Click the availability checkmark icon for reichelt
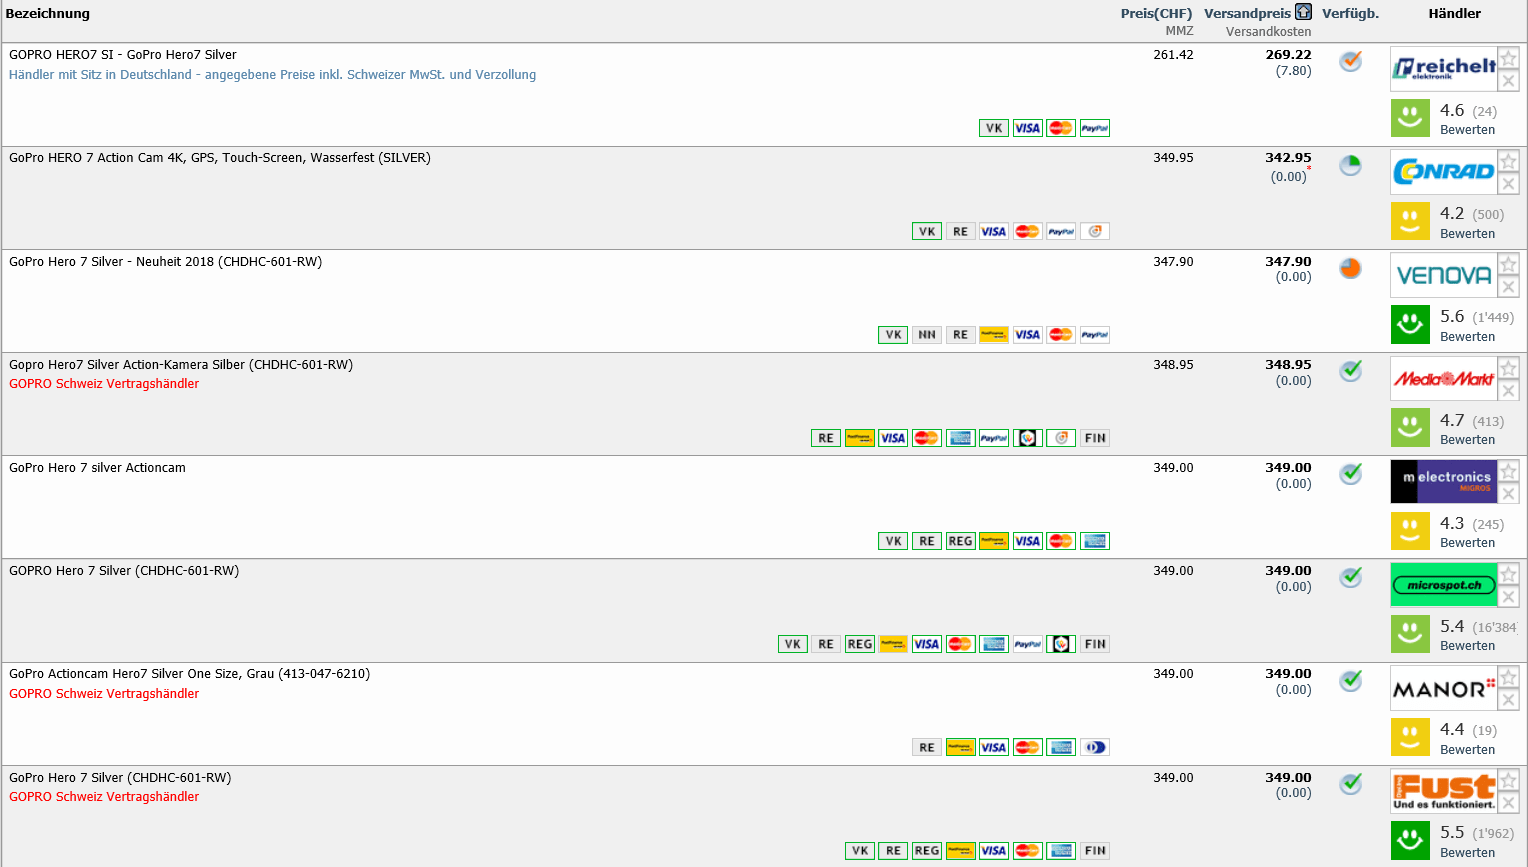1528x867 pixels. point(1351,62)
